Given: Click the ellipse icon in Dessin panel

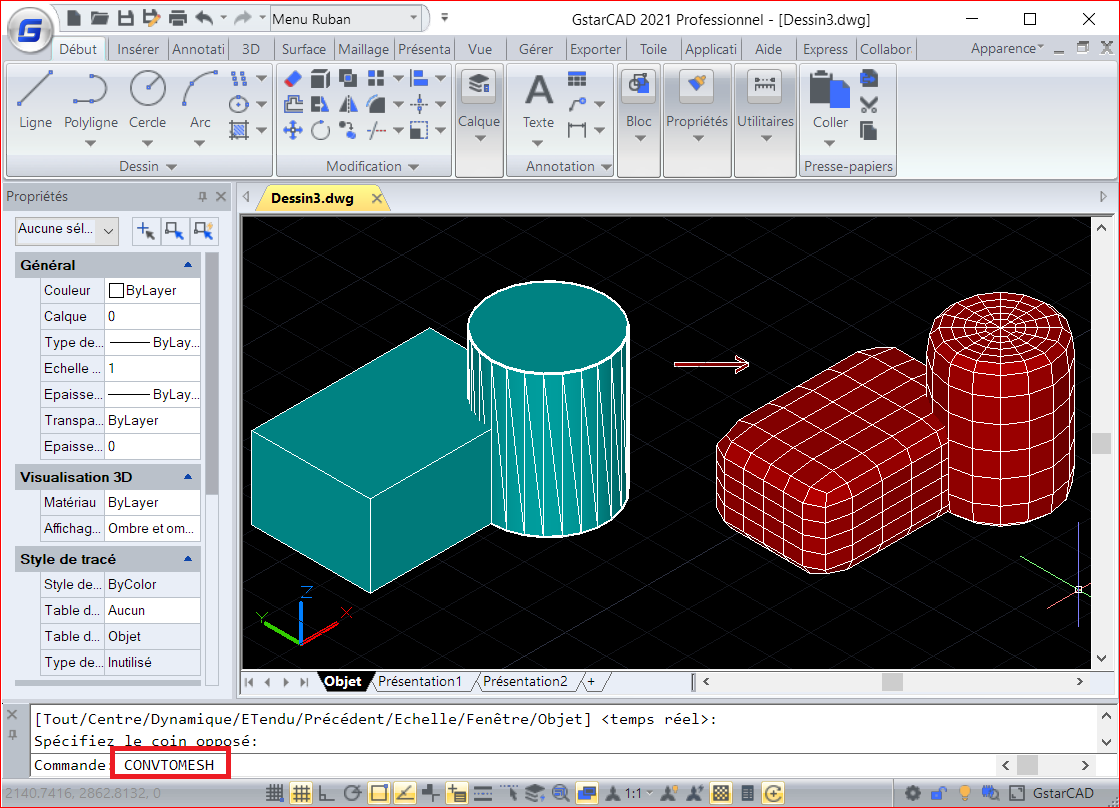Looking at the screenshot, I should [x=239, y=104].
